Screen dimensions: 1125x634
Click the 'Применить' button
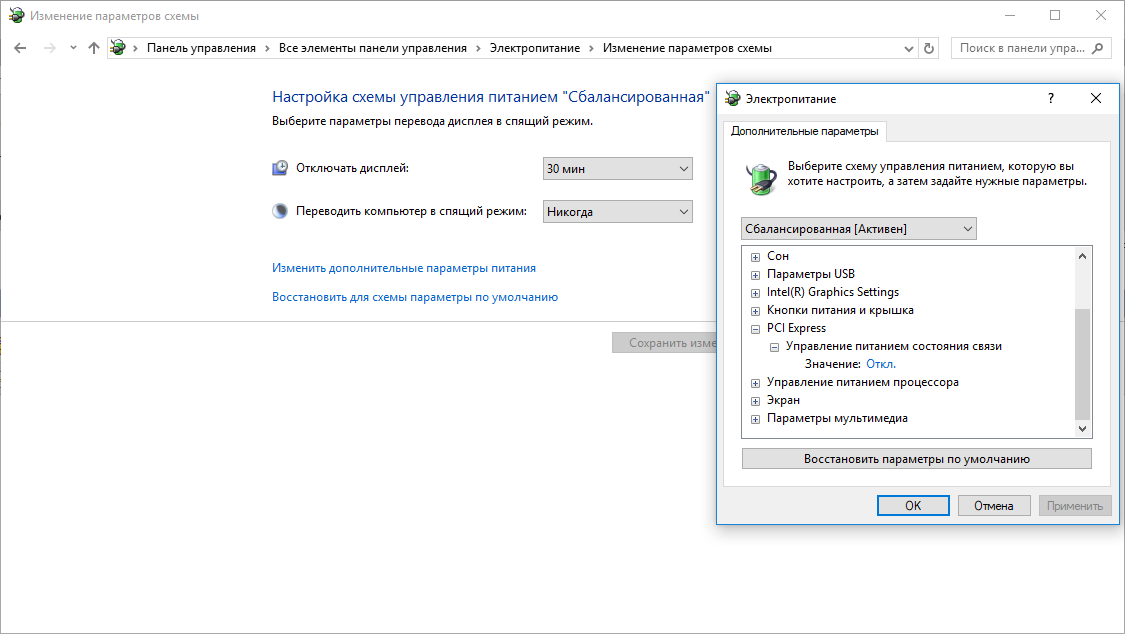[1075, 506]
